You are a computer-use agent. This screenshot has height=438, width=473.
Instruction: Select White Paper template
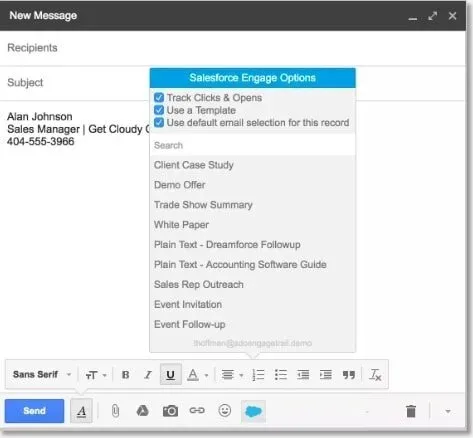tap(253, 225)
